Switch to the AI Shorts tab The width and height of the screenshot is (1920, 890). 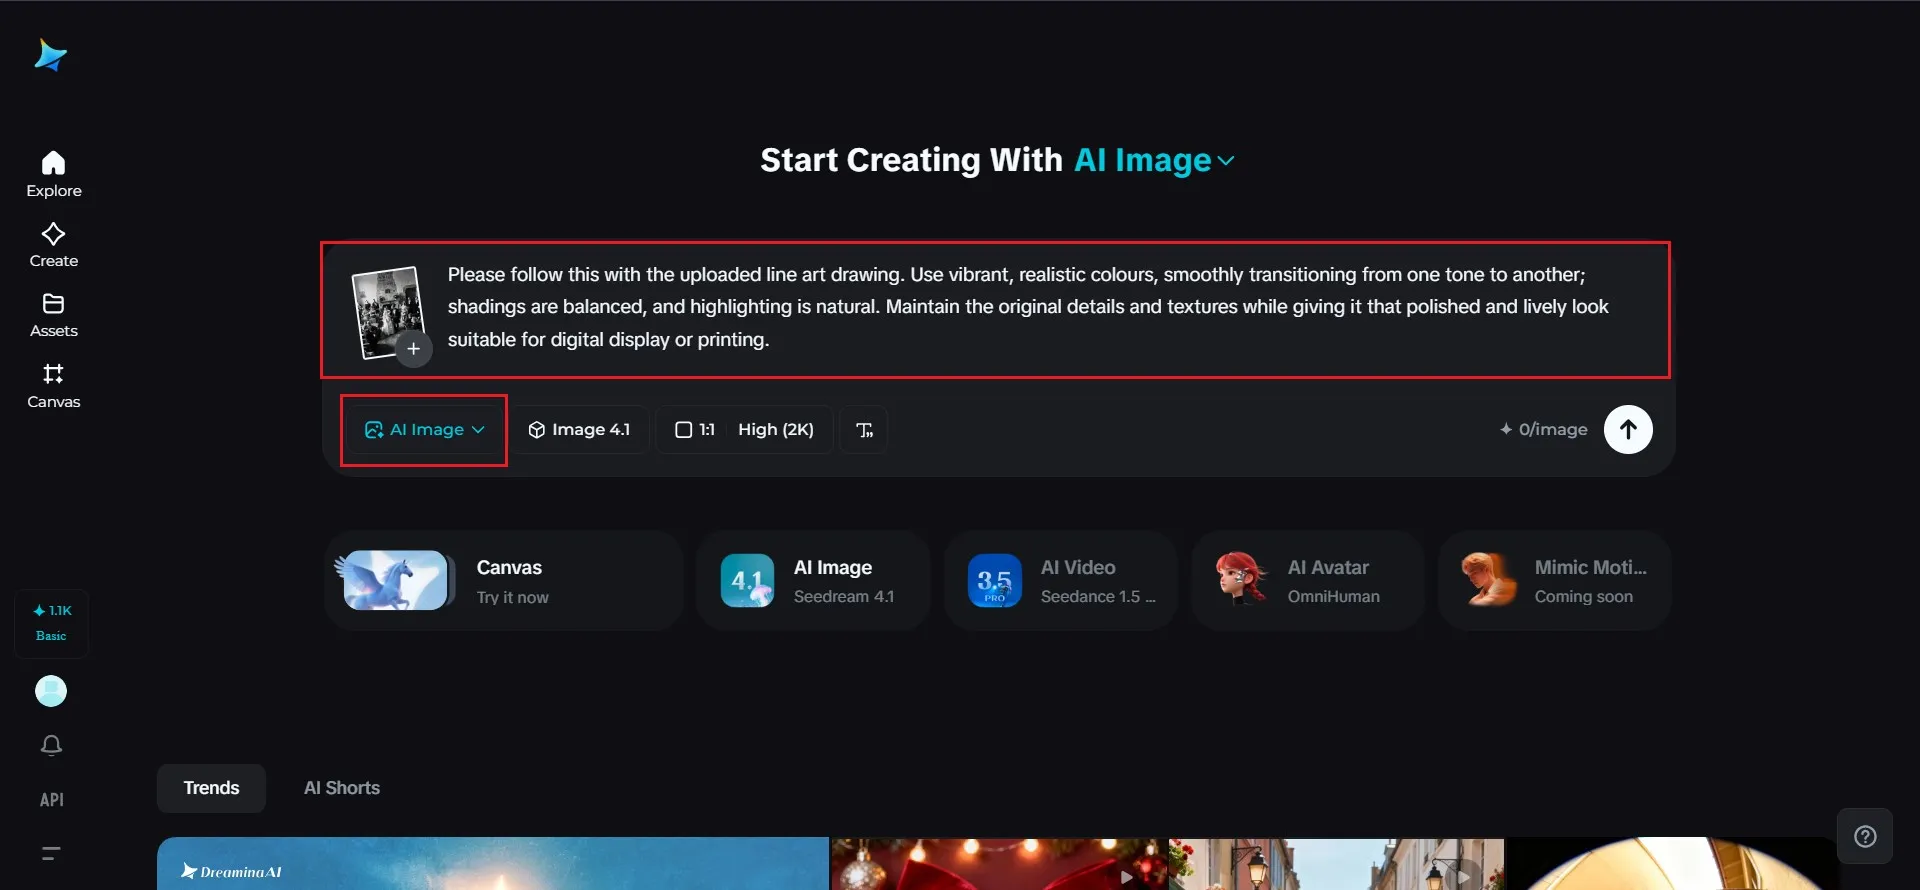pos(342,788)
